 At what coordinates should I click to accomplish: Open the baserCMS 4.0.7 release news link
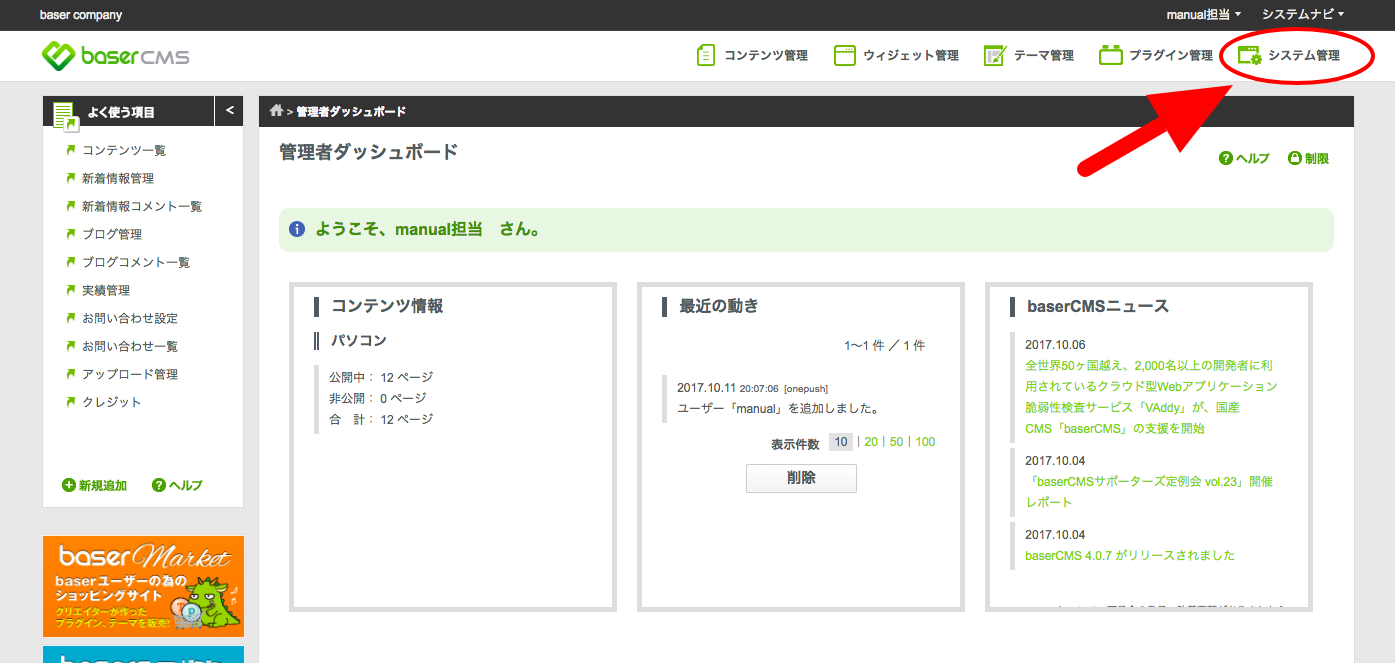tap(1129, 555)
